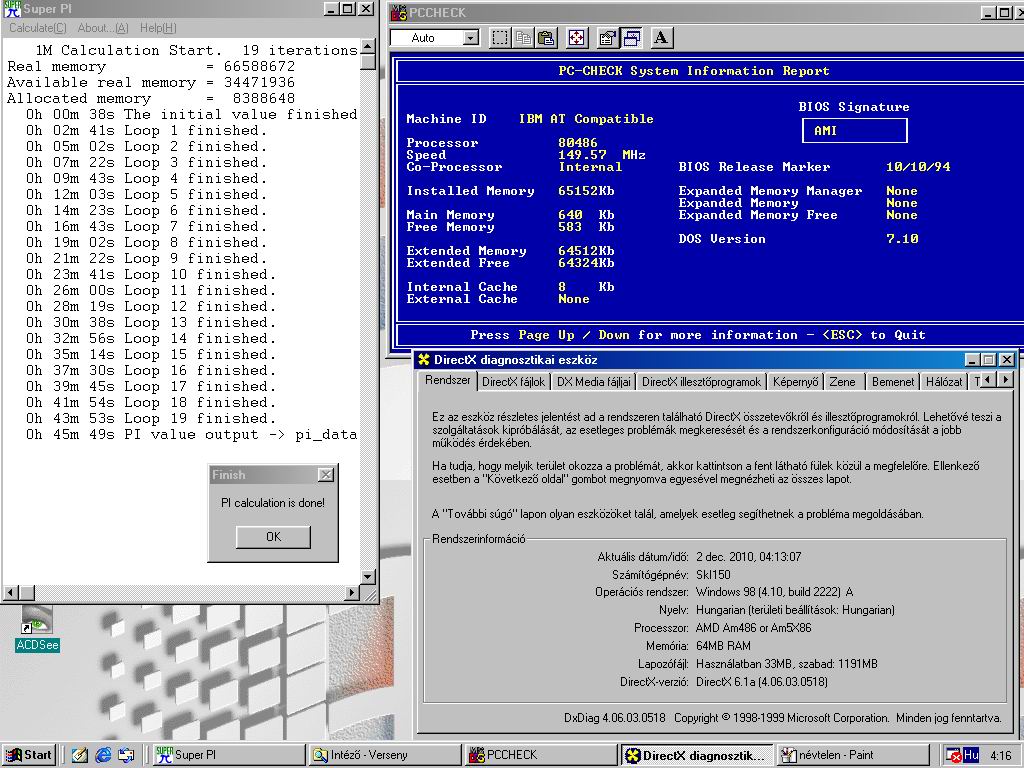Click tab strip right scroll arrow in DirectX
Image resolution: width=1024 pixels, height=768 pixels.
(x=1005, y=379)
